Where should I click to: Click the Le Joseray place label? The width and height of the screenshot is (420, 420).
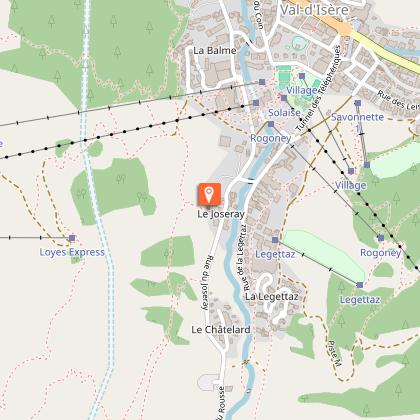(221, 214)
